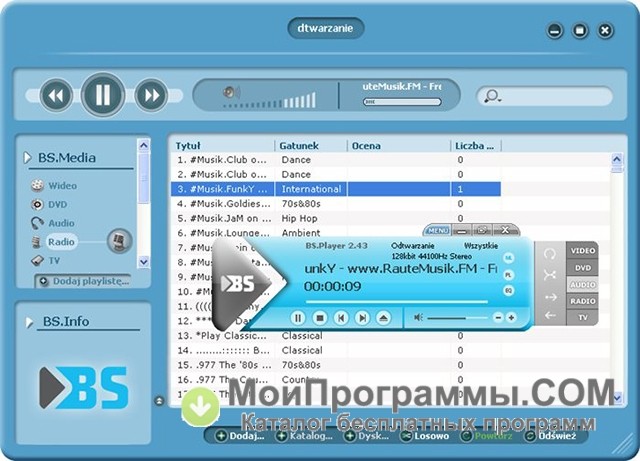Click the Odśwież refresh button

[551, 436]
